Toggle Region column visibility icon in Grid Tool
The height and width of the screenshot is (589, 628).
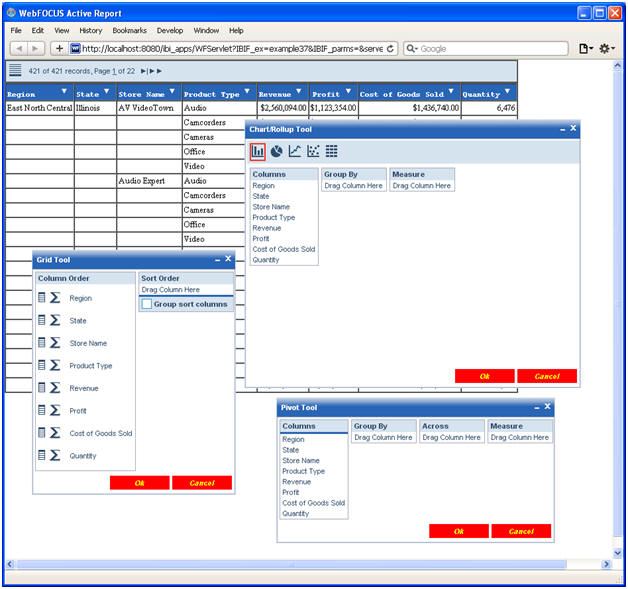click(42, 297)
